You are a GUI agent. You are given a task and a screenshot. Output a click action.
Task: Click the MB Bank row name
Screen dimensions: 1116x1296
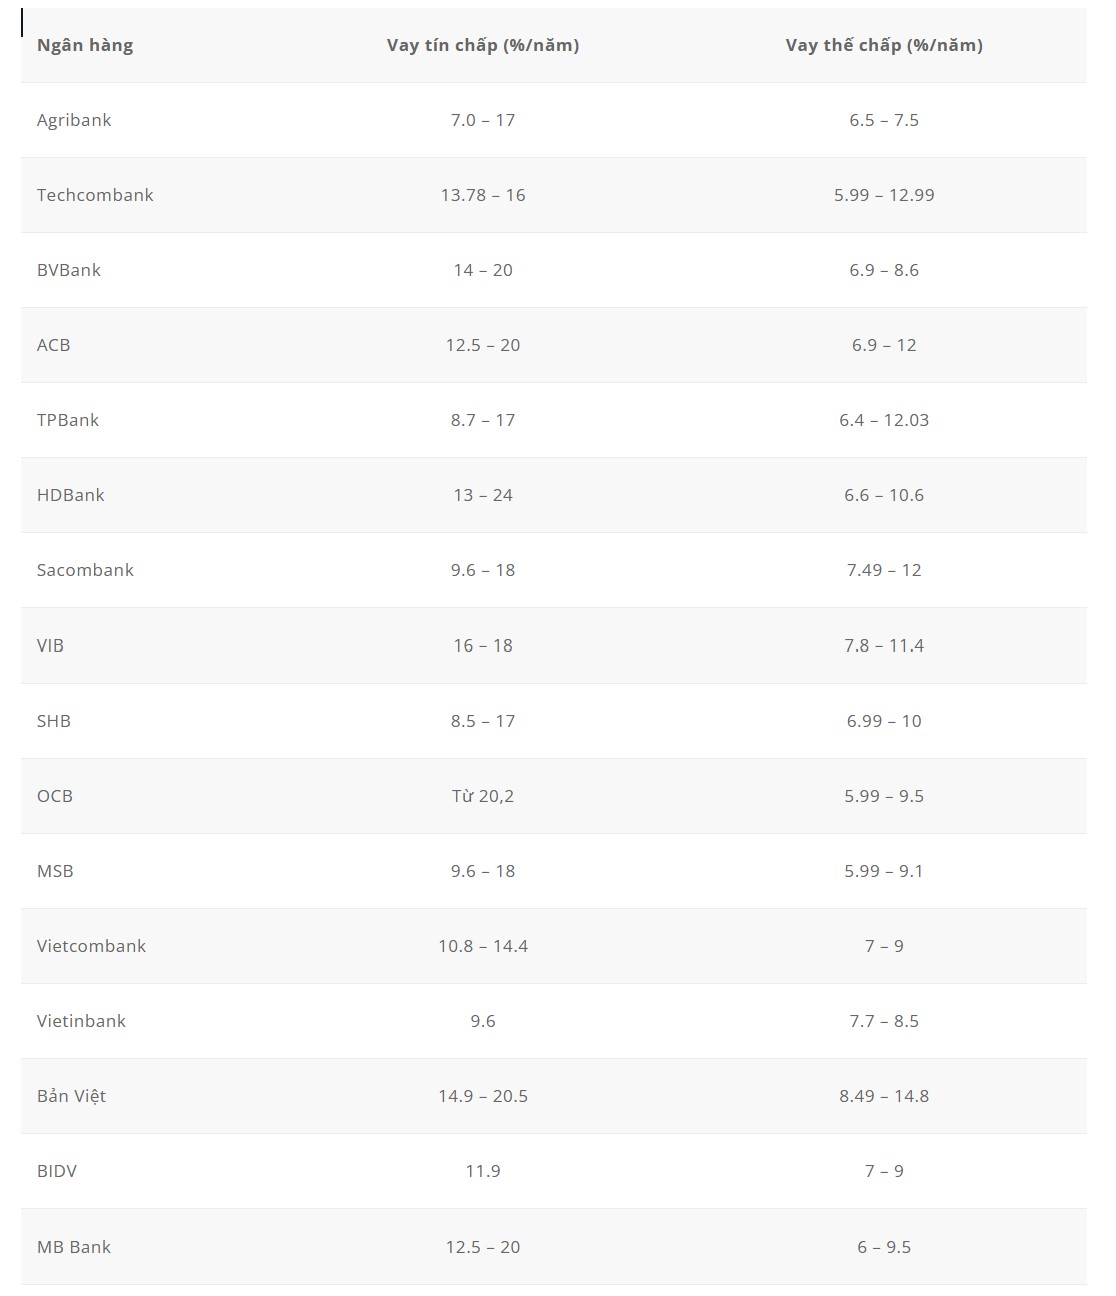(x=74, y=1247)
